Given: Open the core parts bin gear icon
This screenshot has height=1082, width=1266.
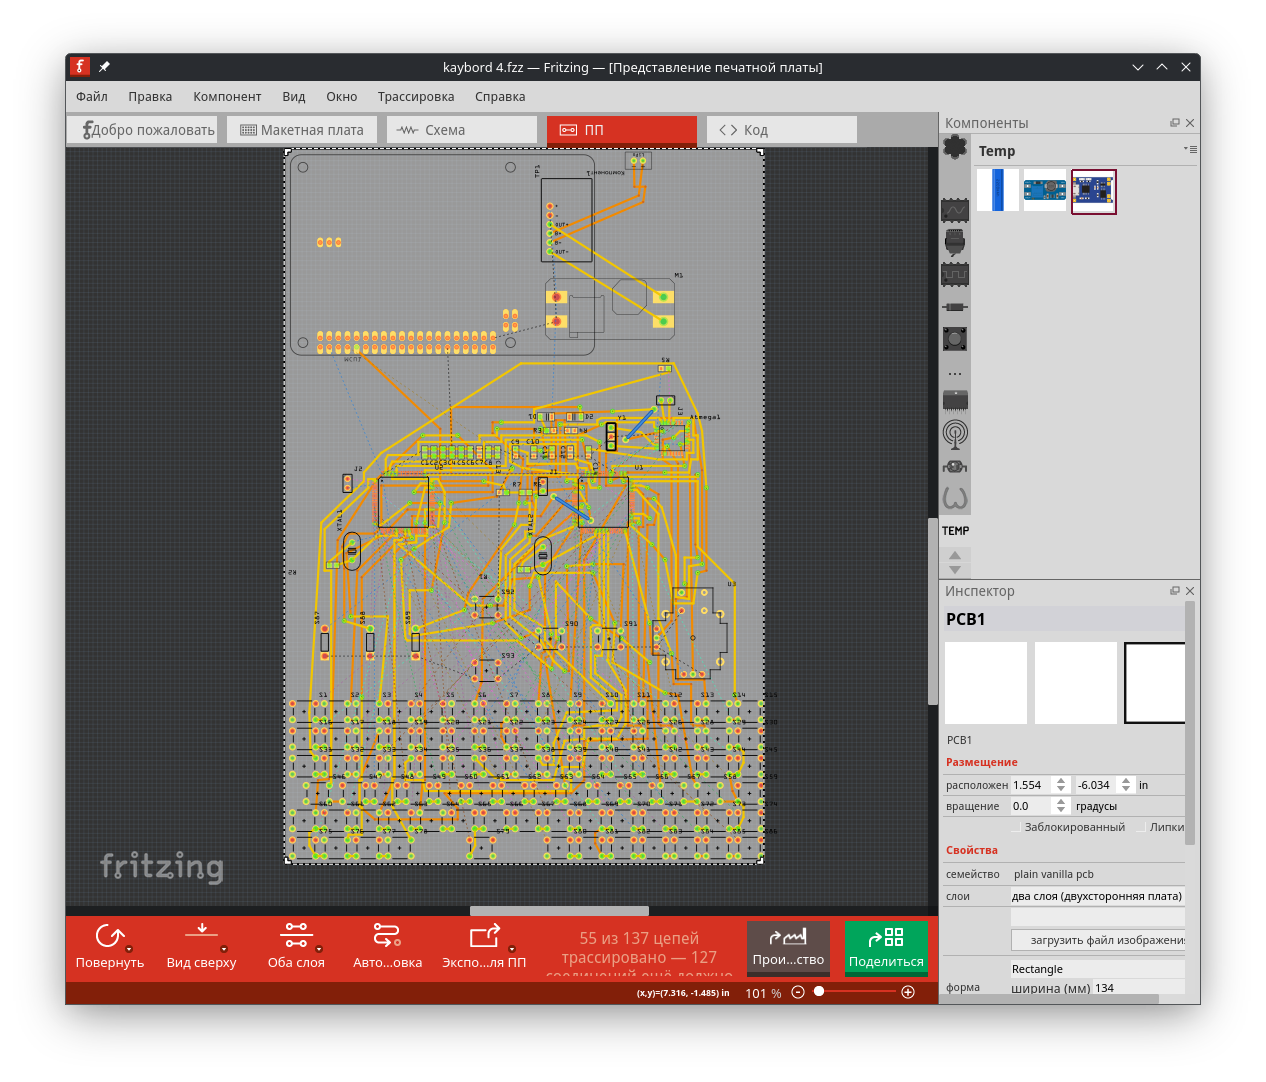Looking at the screenshot, I should pos(955,148).
